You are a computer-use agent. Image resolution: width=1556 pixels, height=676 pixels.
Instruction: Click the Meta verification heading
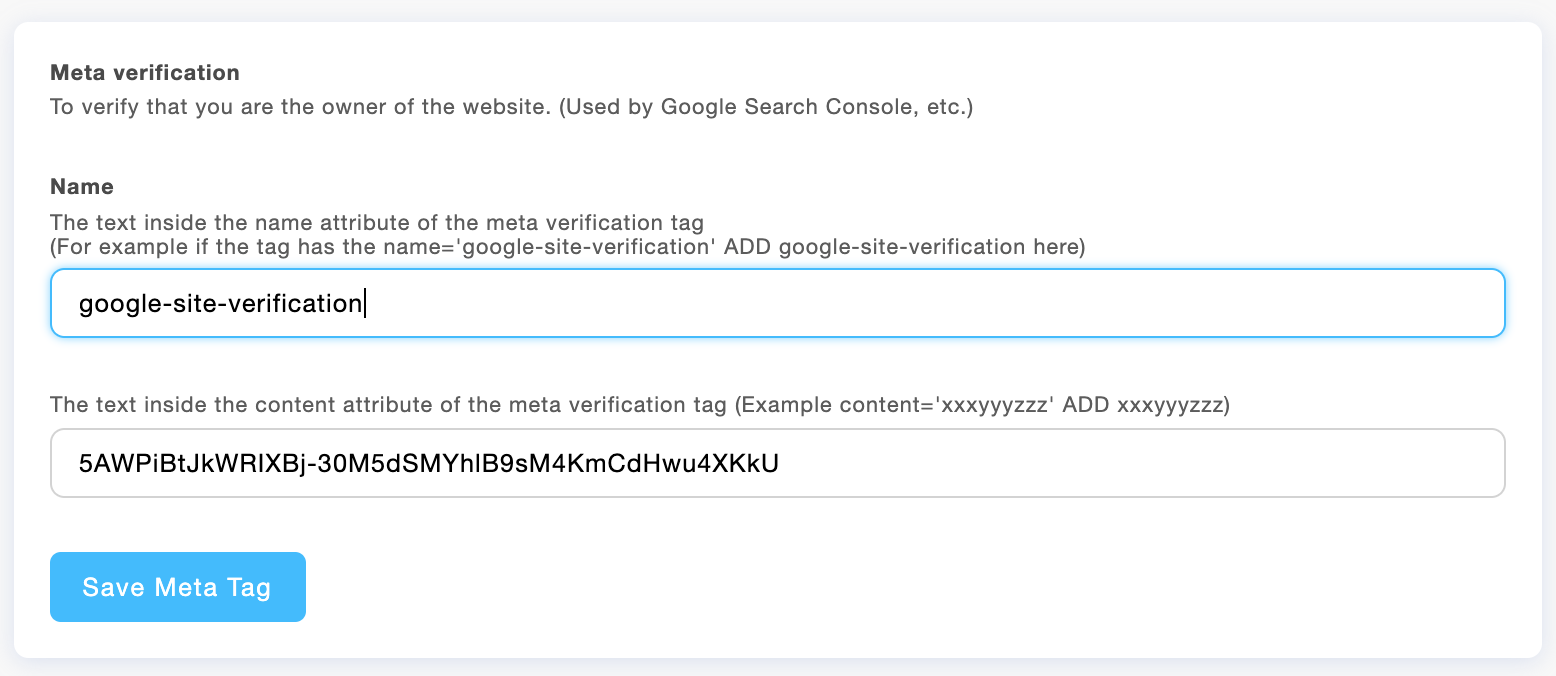pyautogui.click(x=144, y=72)
